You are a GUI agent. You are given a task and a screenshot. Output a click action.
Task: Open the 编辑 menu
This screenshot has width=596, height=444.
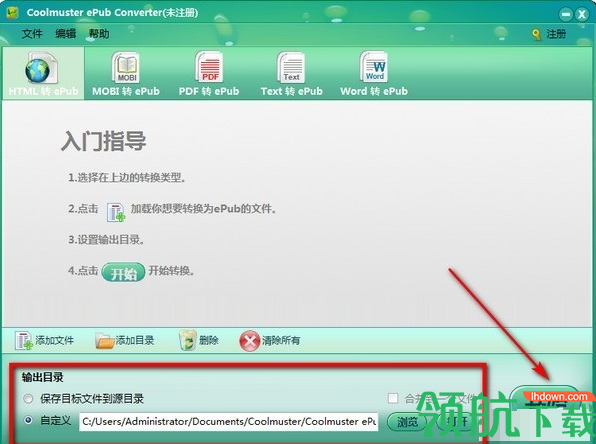coord(65,34)
